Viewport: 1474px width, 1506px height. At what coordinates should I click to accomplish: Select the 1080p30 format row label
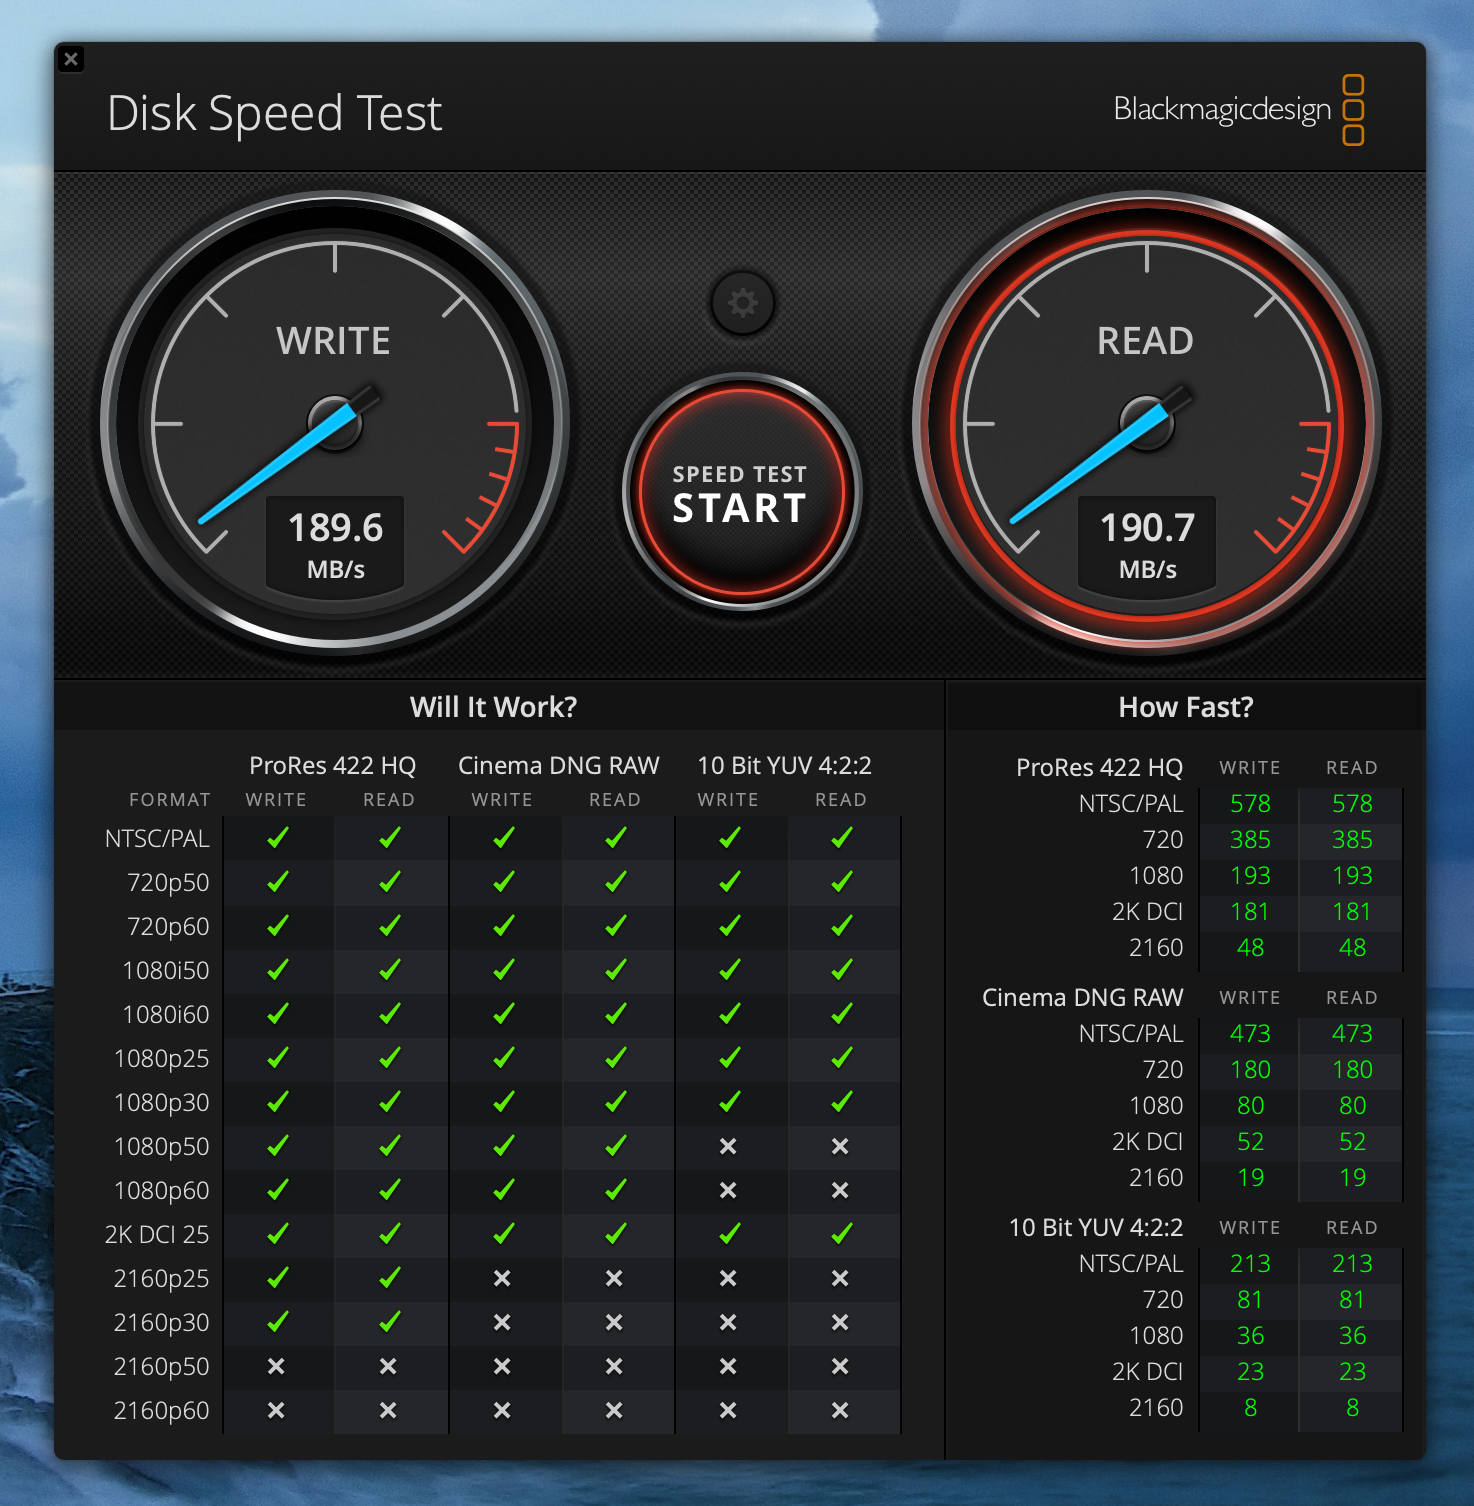pyautogui.click(x=162, y=1102)
